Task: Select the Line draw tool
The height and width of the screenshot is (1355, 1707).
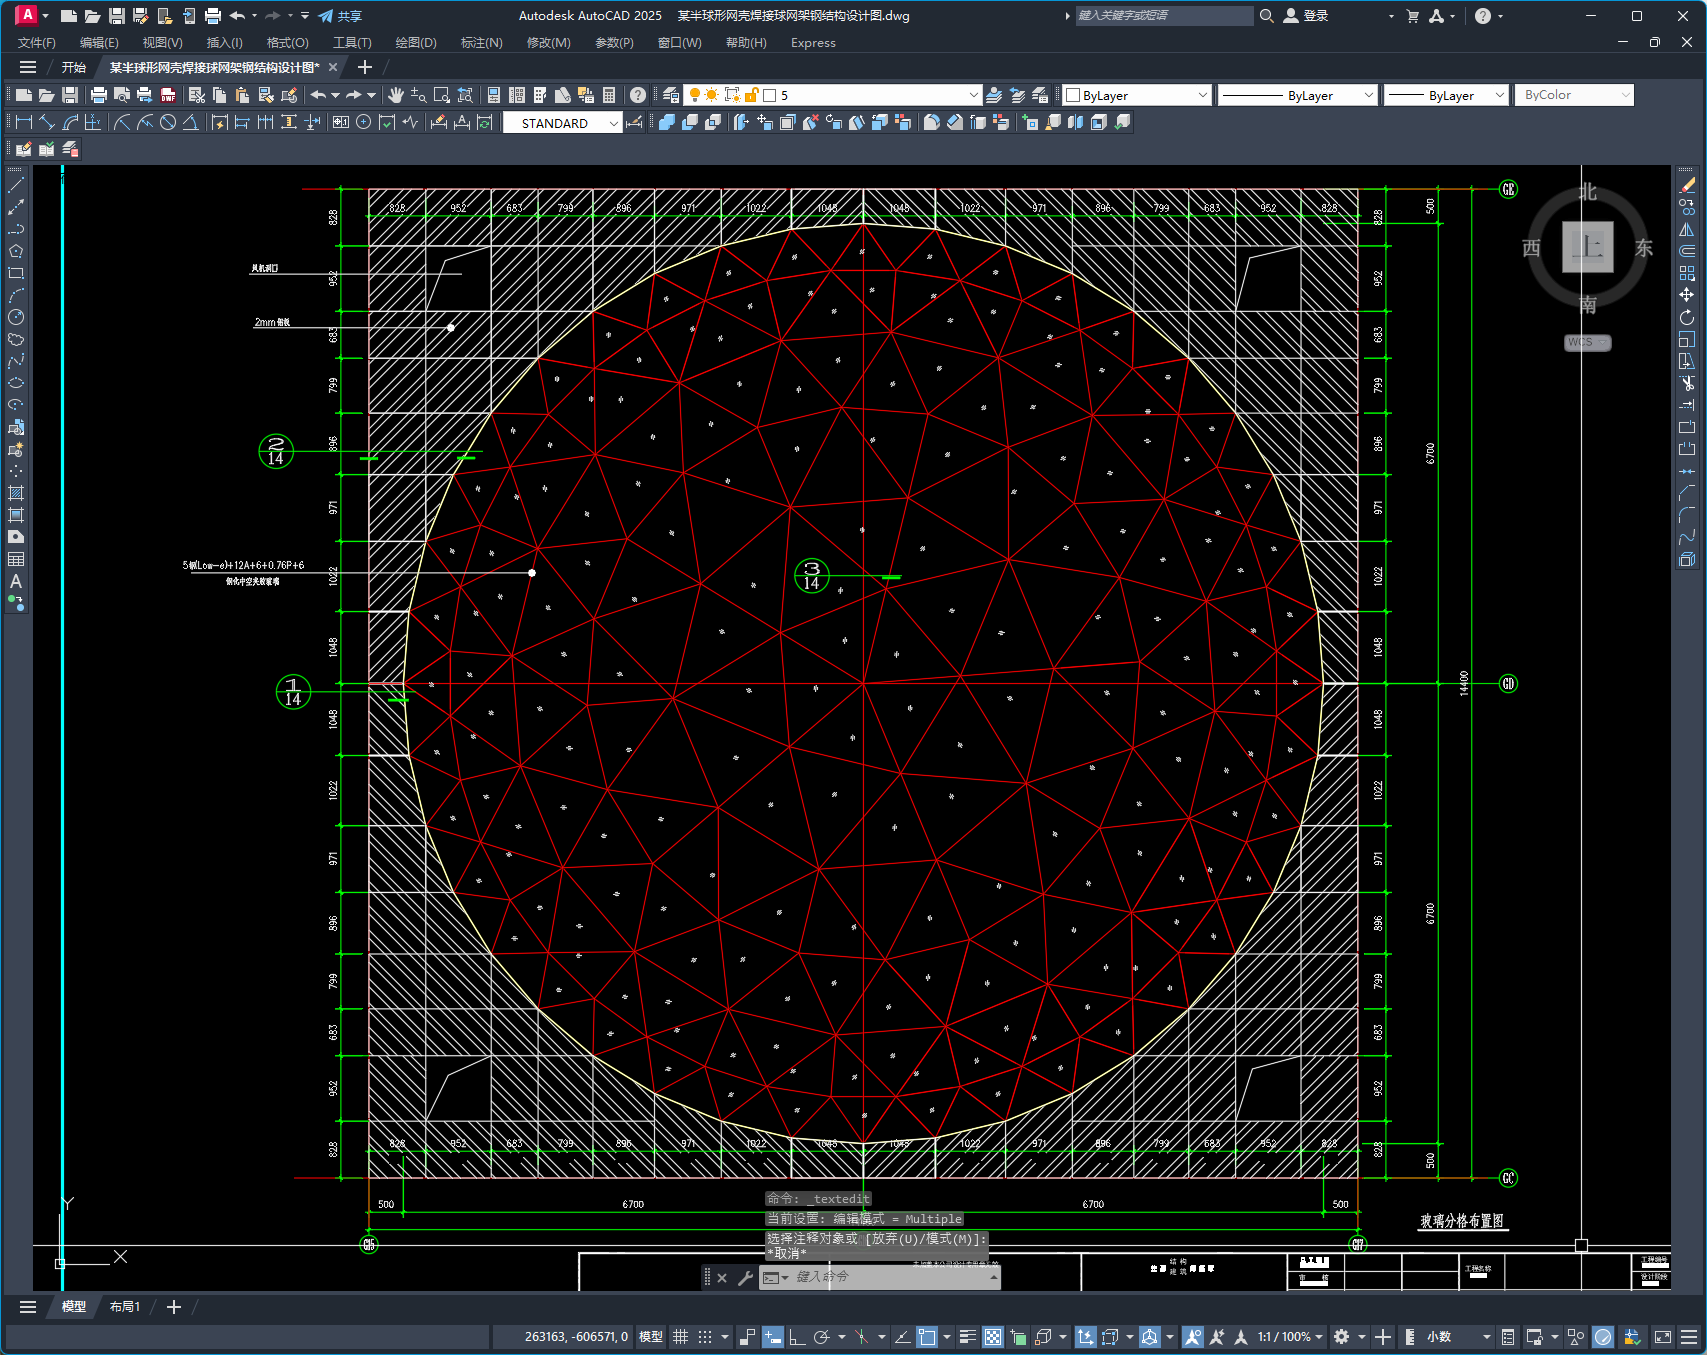Action: point(16,185)
